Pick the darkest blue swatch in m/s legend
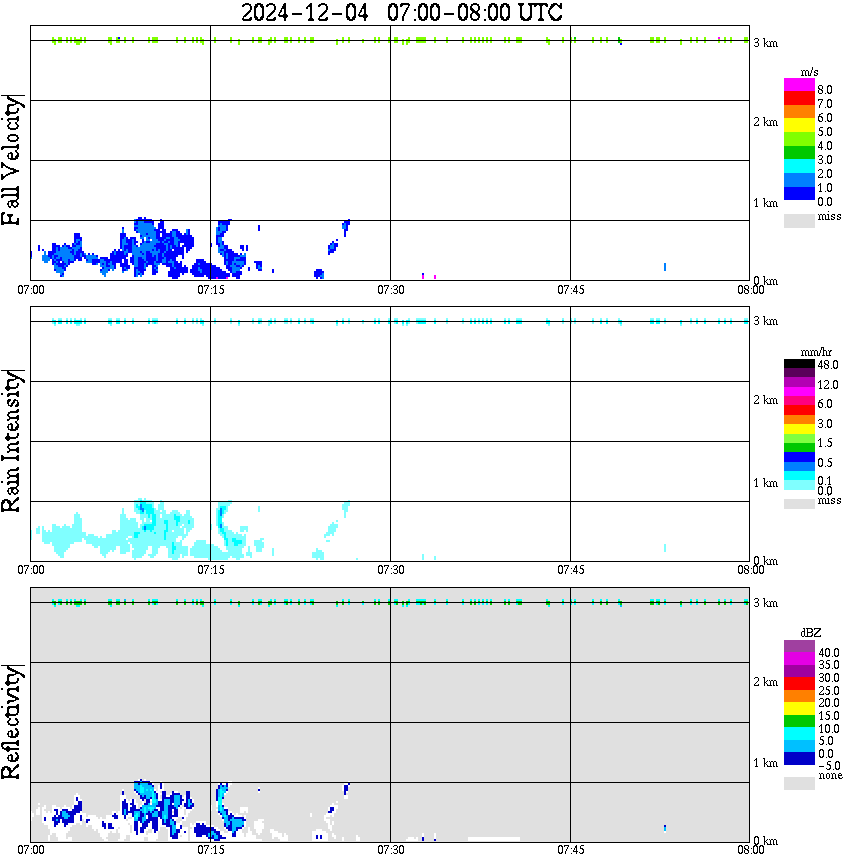The height and width of the screenshot is (868, 850). coord(799,193)
